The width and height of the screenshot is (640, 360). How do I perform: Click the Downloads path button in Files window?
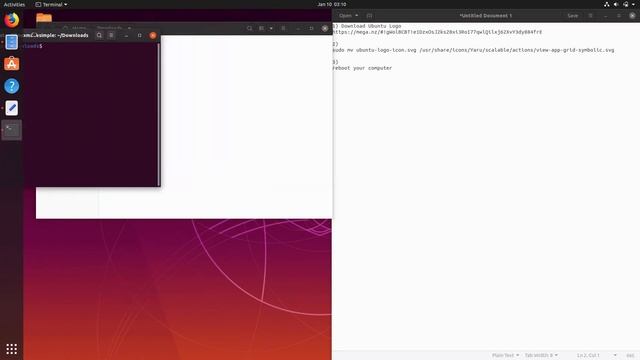[109, 28]
